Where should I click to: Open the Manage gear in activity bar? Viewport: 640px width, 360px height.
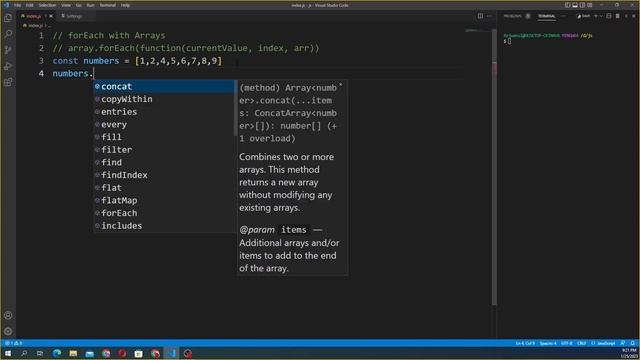(8, 331)
